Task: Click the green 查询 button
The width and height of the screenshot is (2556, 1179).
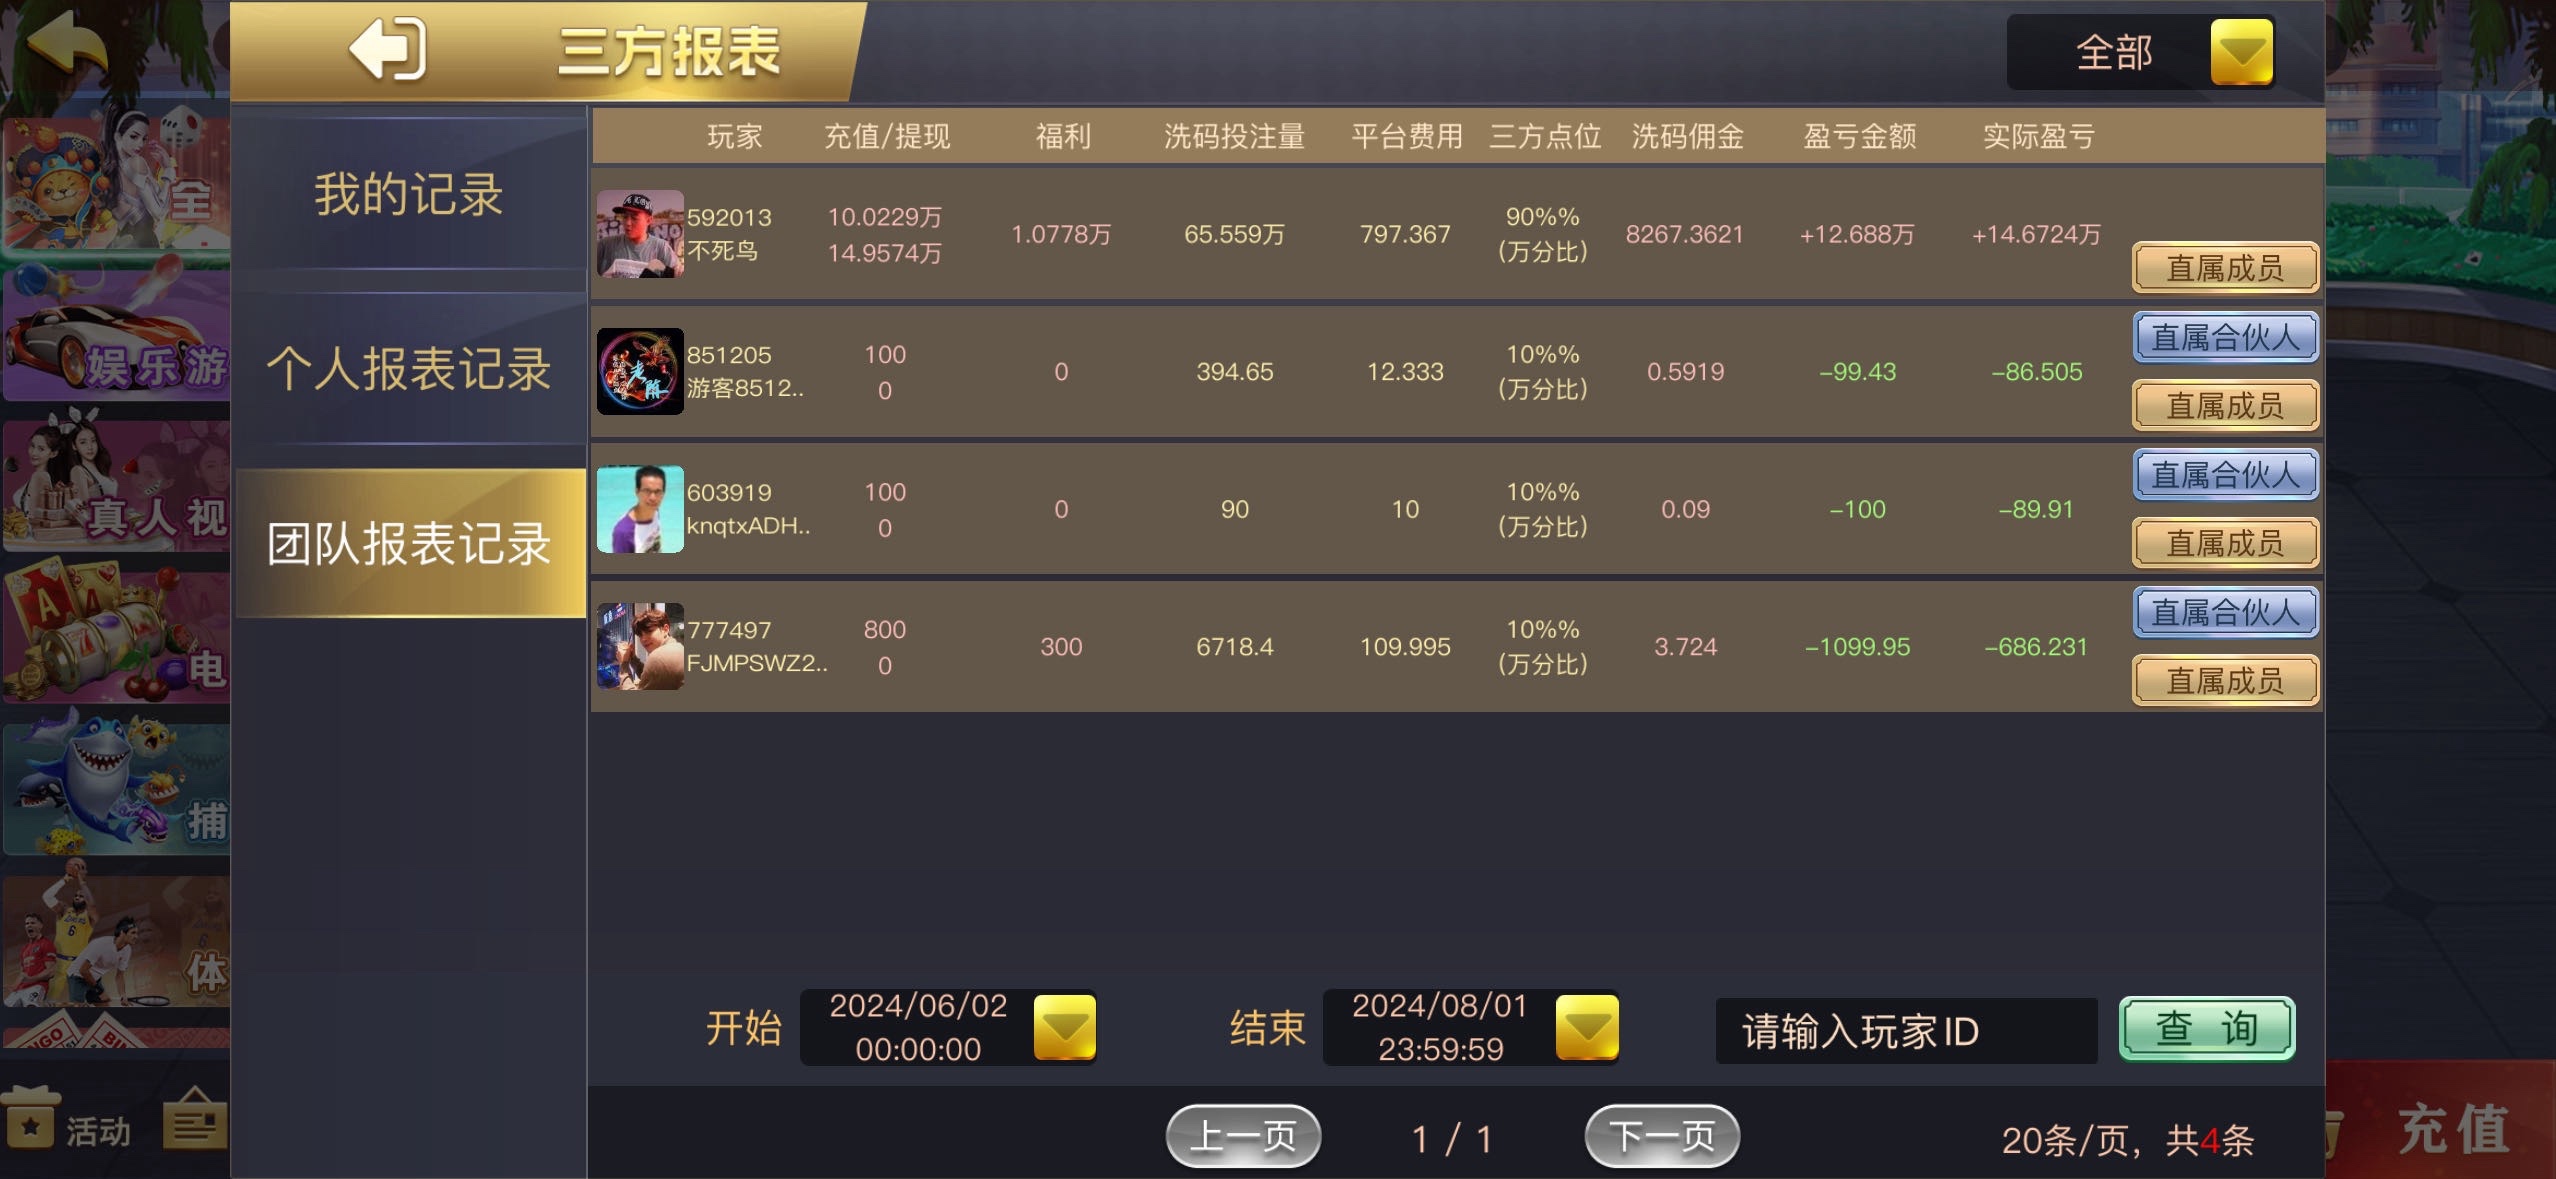Action: (2207, 1028)
